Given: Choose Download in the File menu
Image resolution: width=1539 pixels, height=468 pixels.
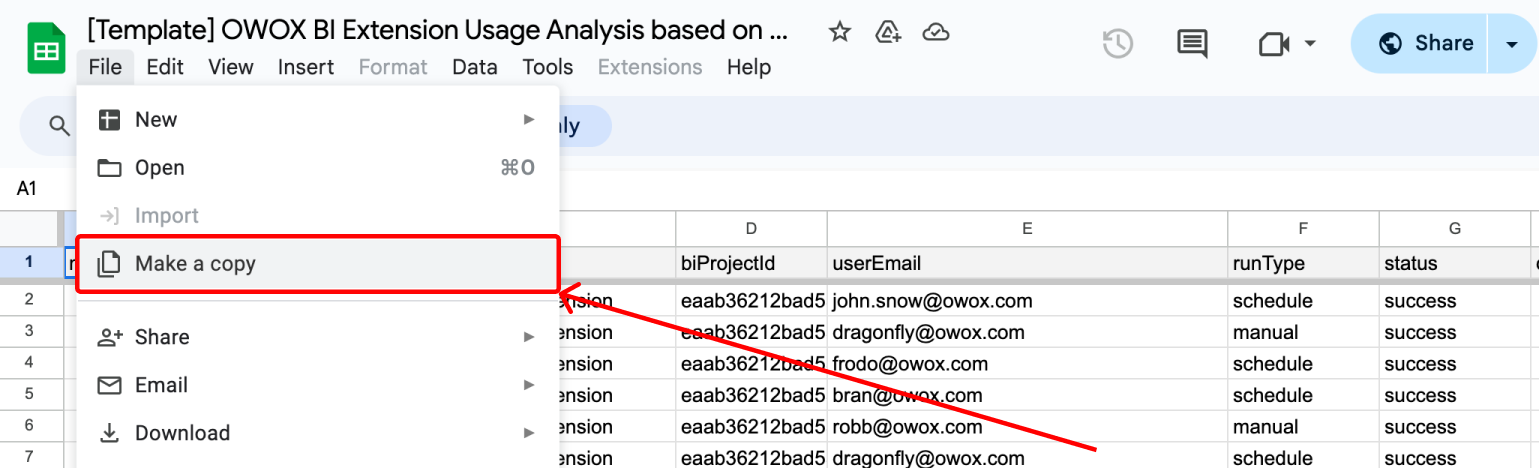Looking at the screenshot, I should point(317,433).
